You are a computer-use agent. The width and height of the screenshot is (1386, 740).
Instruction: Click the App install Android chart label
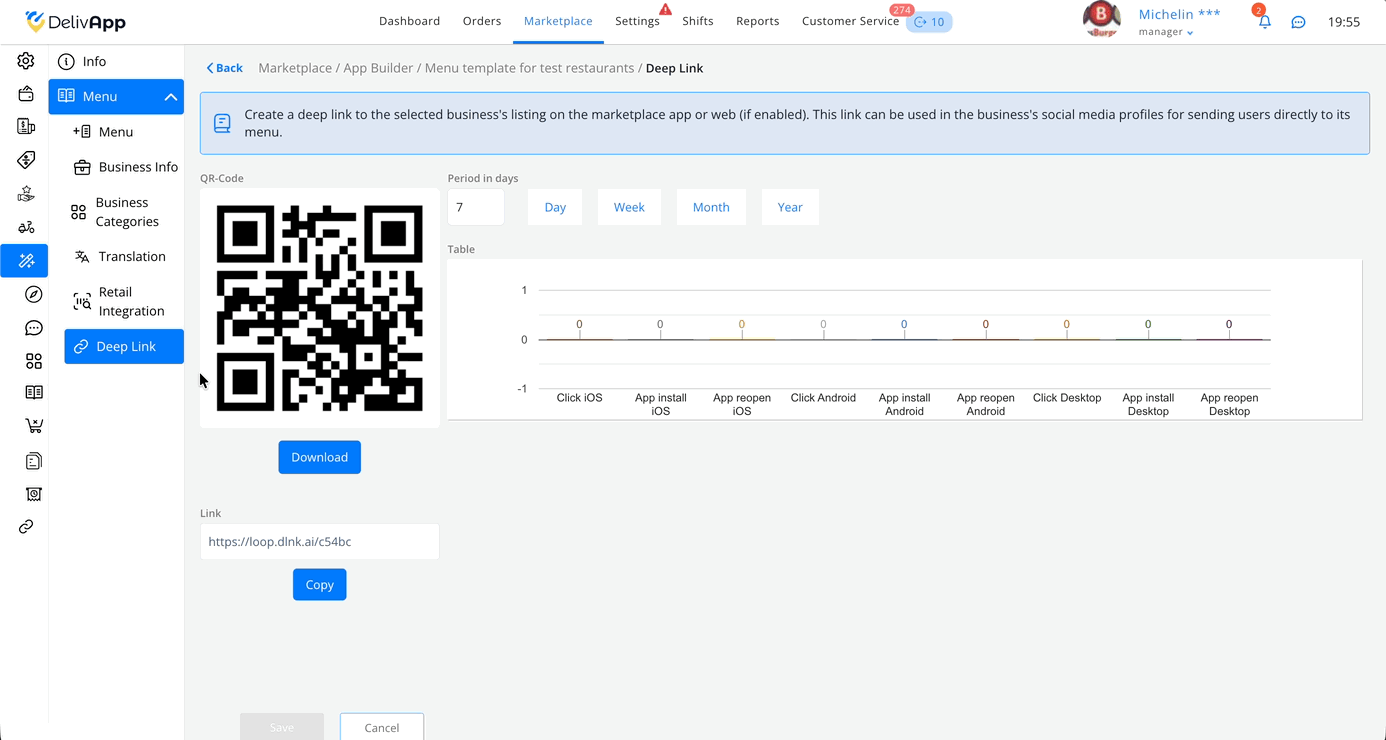click(x=904, y=404)
